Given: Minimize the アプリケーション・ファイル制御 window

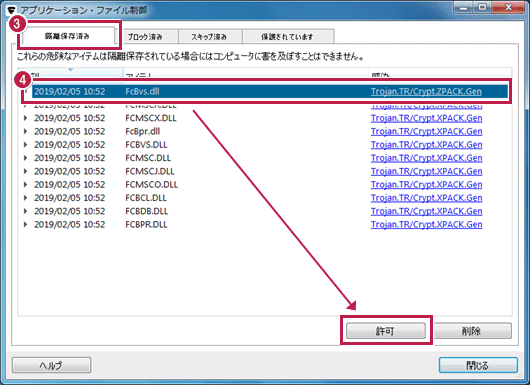Looking at the screenshot, I should pyautogui.click(x=463, y=7).
